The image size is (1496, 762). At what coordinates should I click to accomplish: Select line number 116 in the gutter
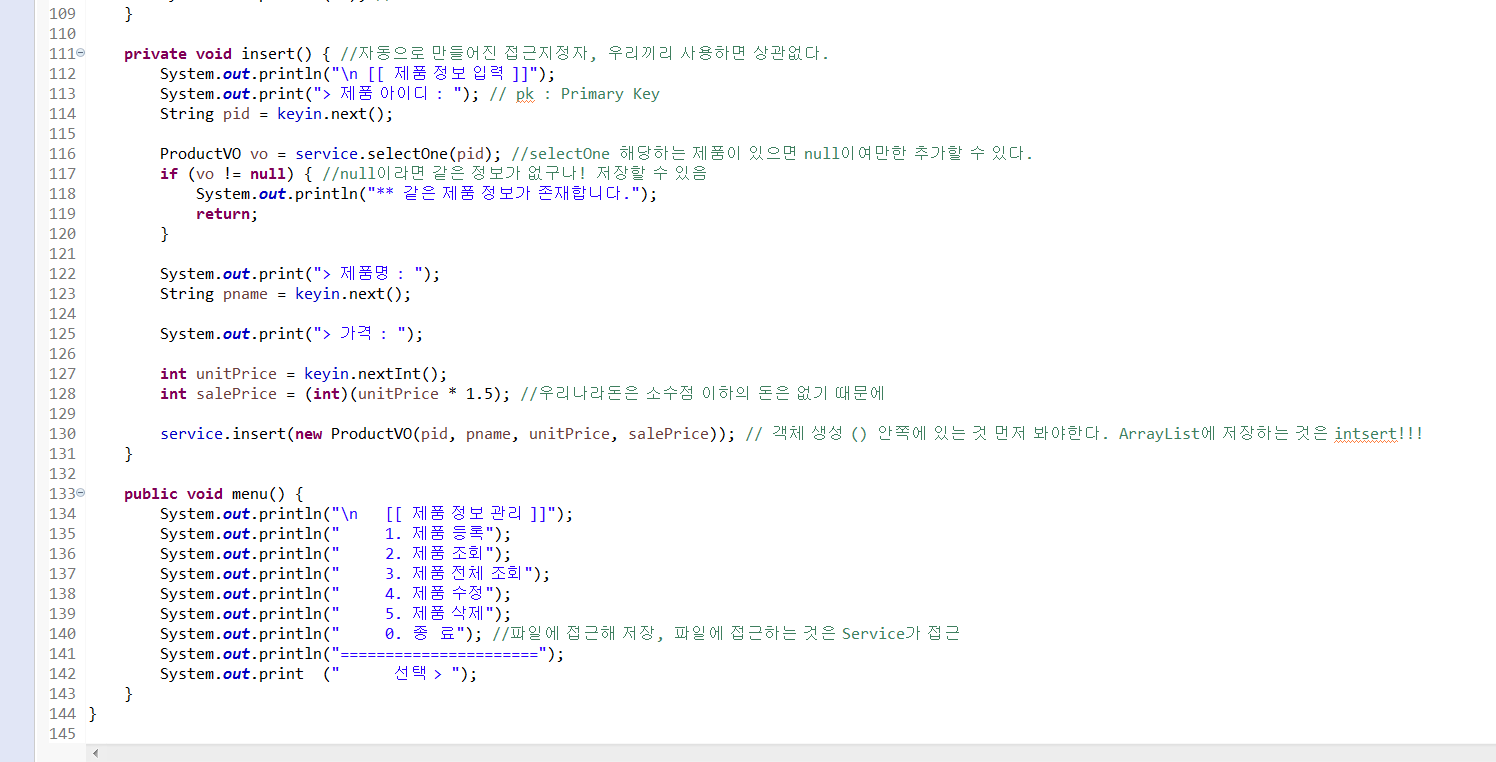pyautogui.click(x=62, y=154)
